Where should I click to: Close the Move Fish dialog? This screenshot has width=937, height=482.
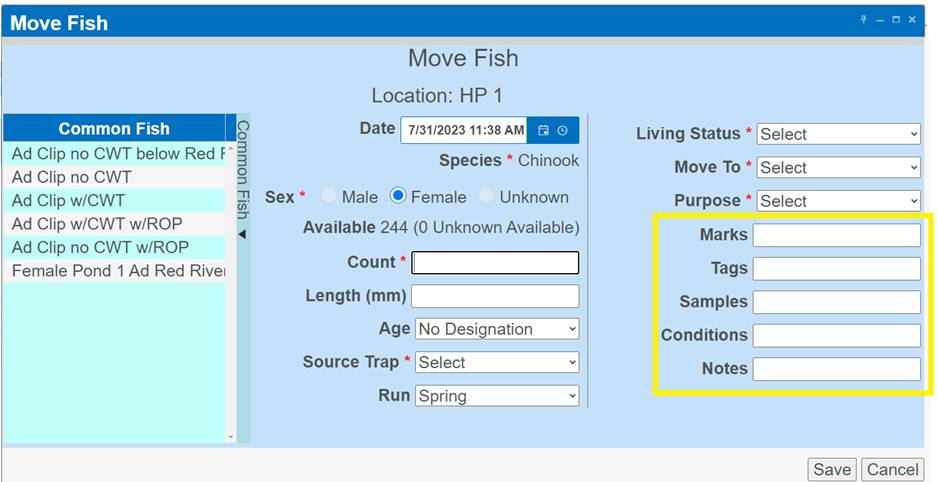click(x=912, y=20)
